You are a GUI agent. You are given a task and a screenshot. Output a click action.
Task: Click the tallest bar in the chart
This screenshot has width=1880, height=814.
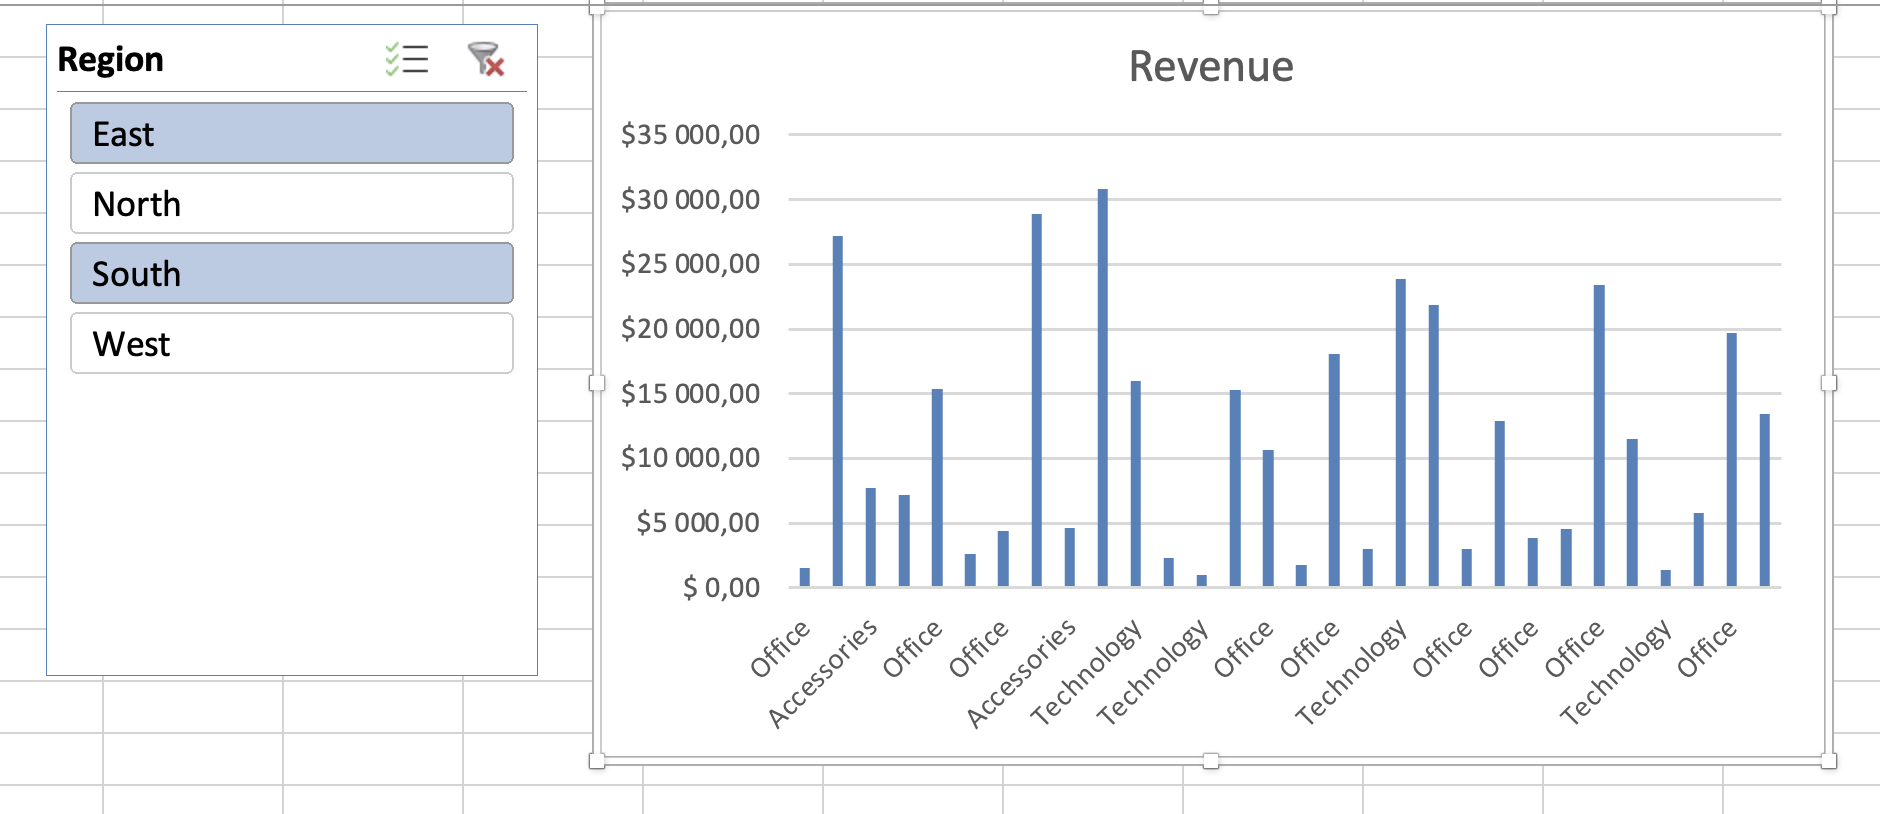click(x=1102, y=388)
